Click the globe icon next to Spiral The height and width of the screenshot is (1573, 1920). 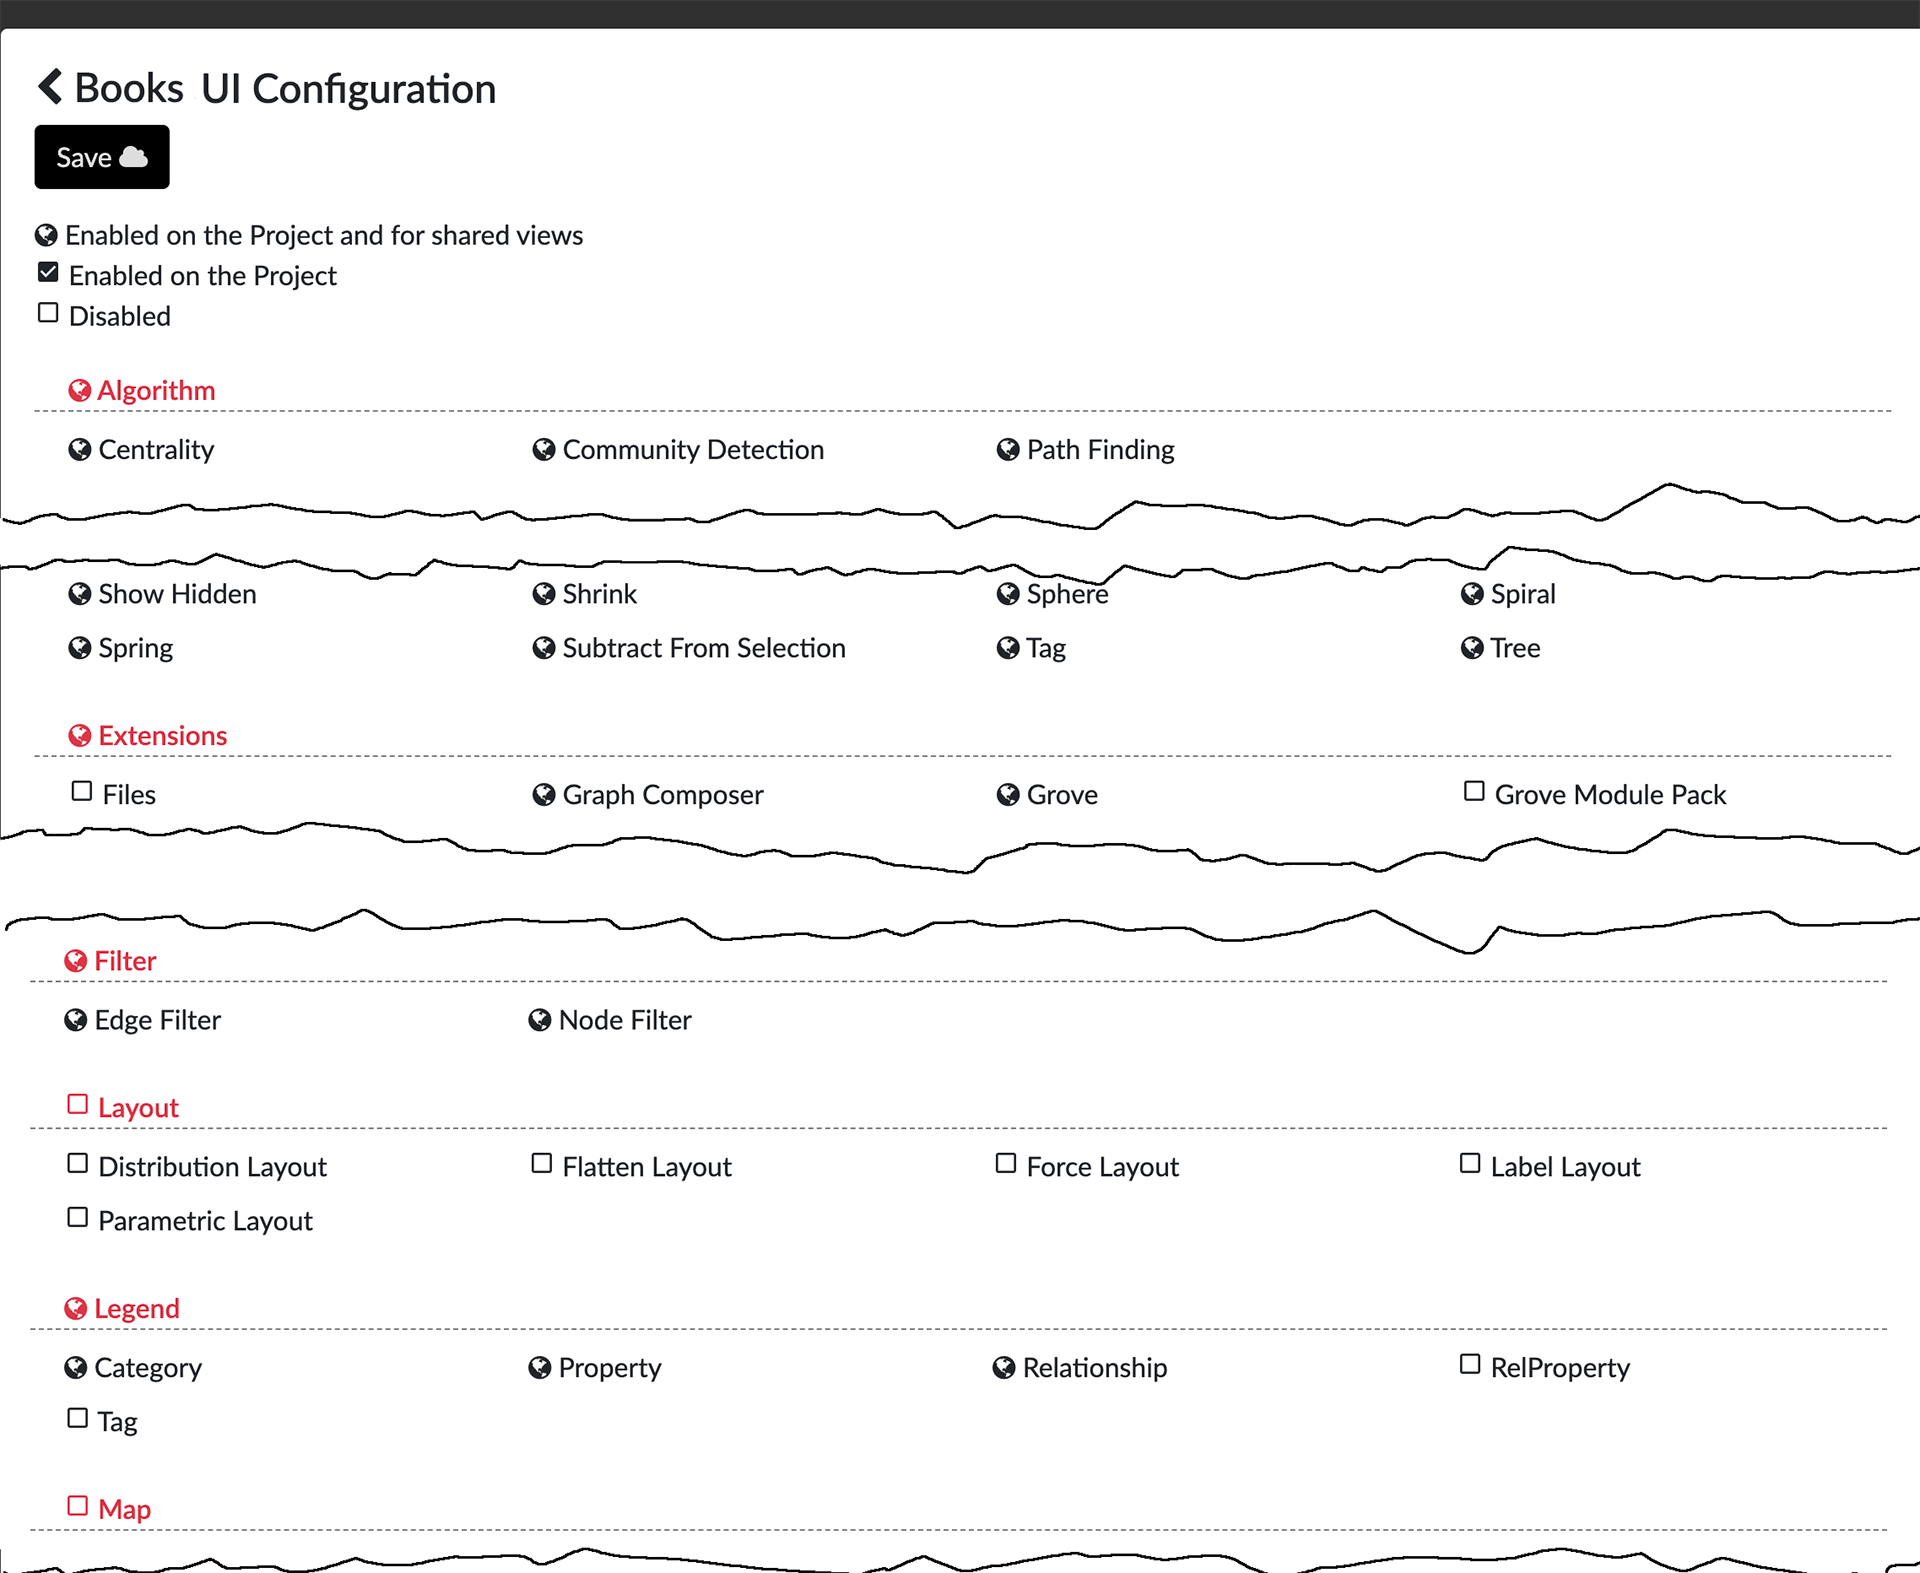pos(1472,594)
